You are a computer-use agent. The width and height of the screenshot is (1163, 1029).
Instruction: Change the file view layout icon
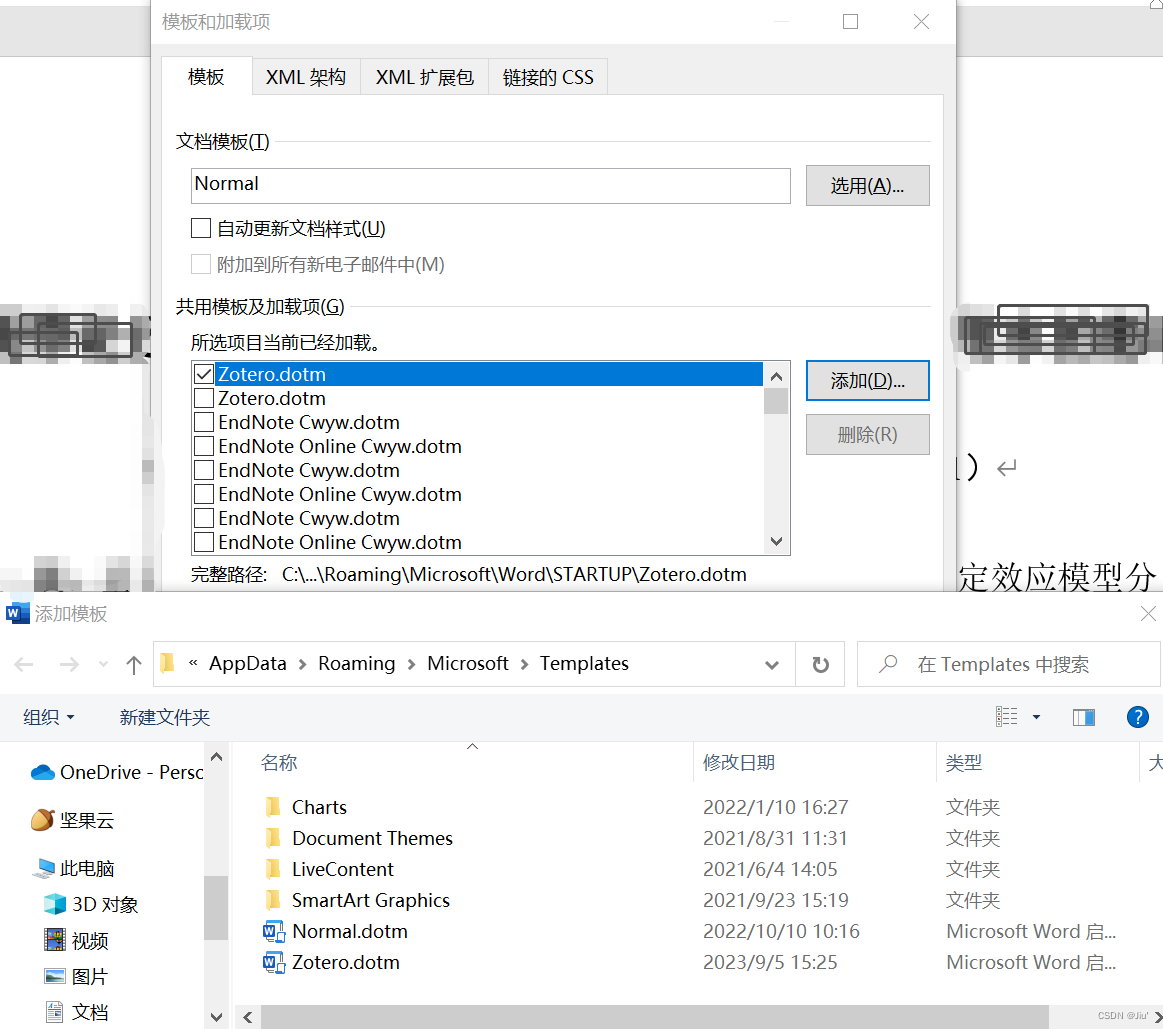click(1006, 717)
